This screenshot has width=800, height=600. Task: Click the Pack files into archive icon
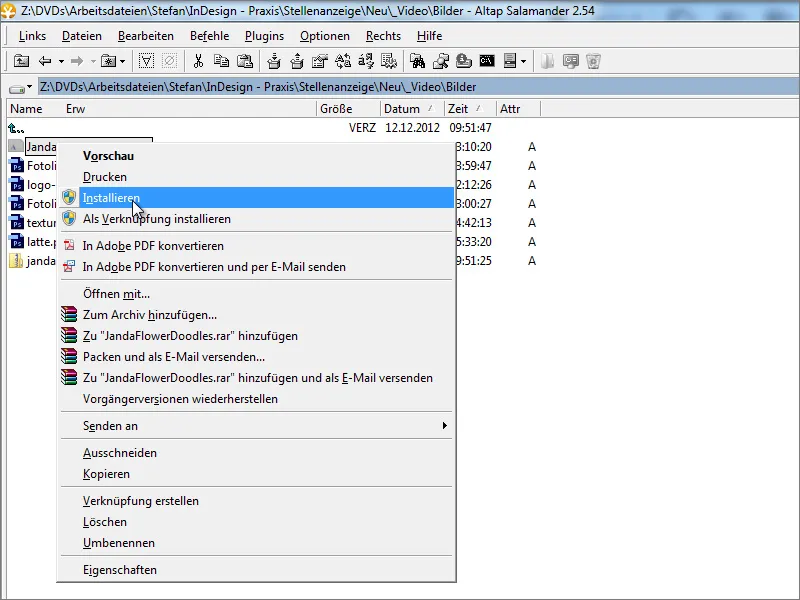274,61
